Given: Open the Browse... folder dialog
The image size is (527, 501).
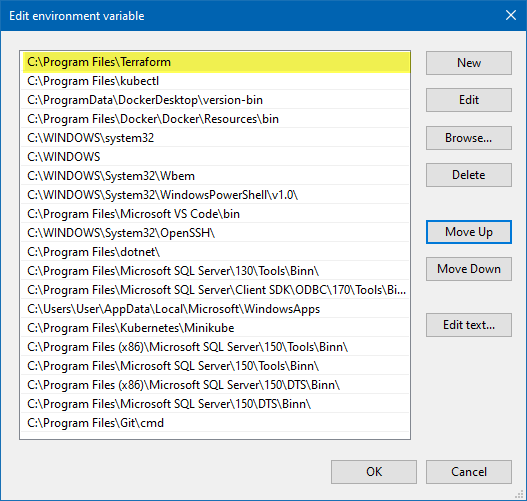Looking at the screenshot, I should tap(469, 138).
